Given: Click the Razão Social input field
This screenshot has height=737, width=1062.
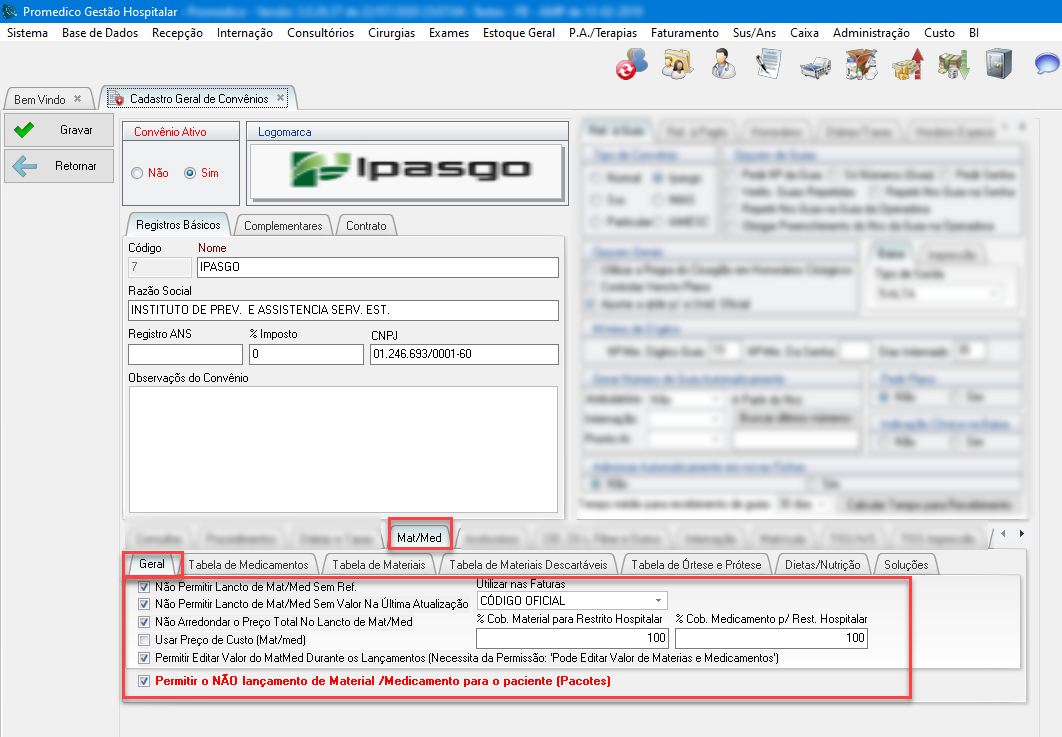Looking at the screenshot, I should (343, 310).
